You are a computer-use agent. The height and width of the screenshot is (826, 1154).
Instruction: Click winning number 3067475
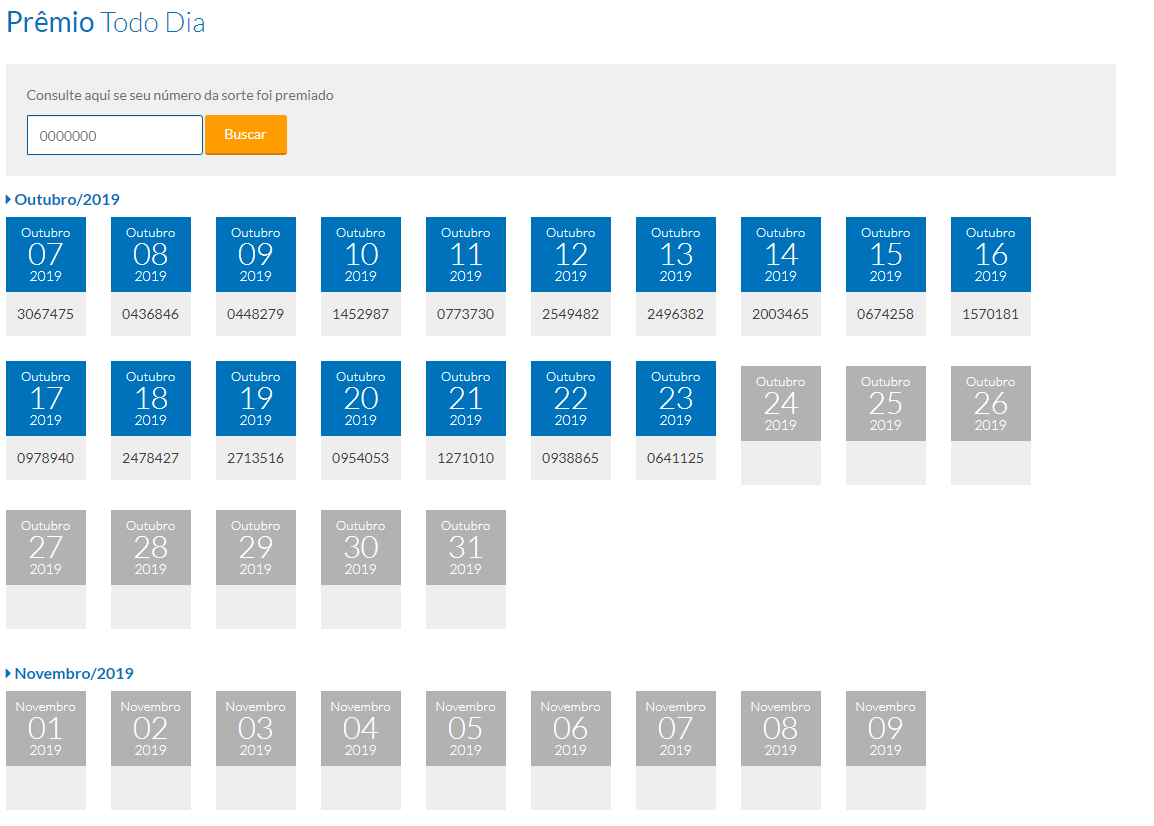tap(46, 314)
